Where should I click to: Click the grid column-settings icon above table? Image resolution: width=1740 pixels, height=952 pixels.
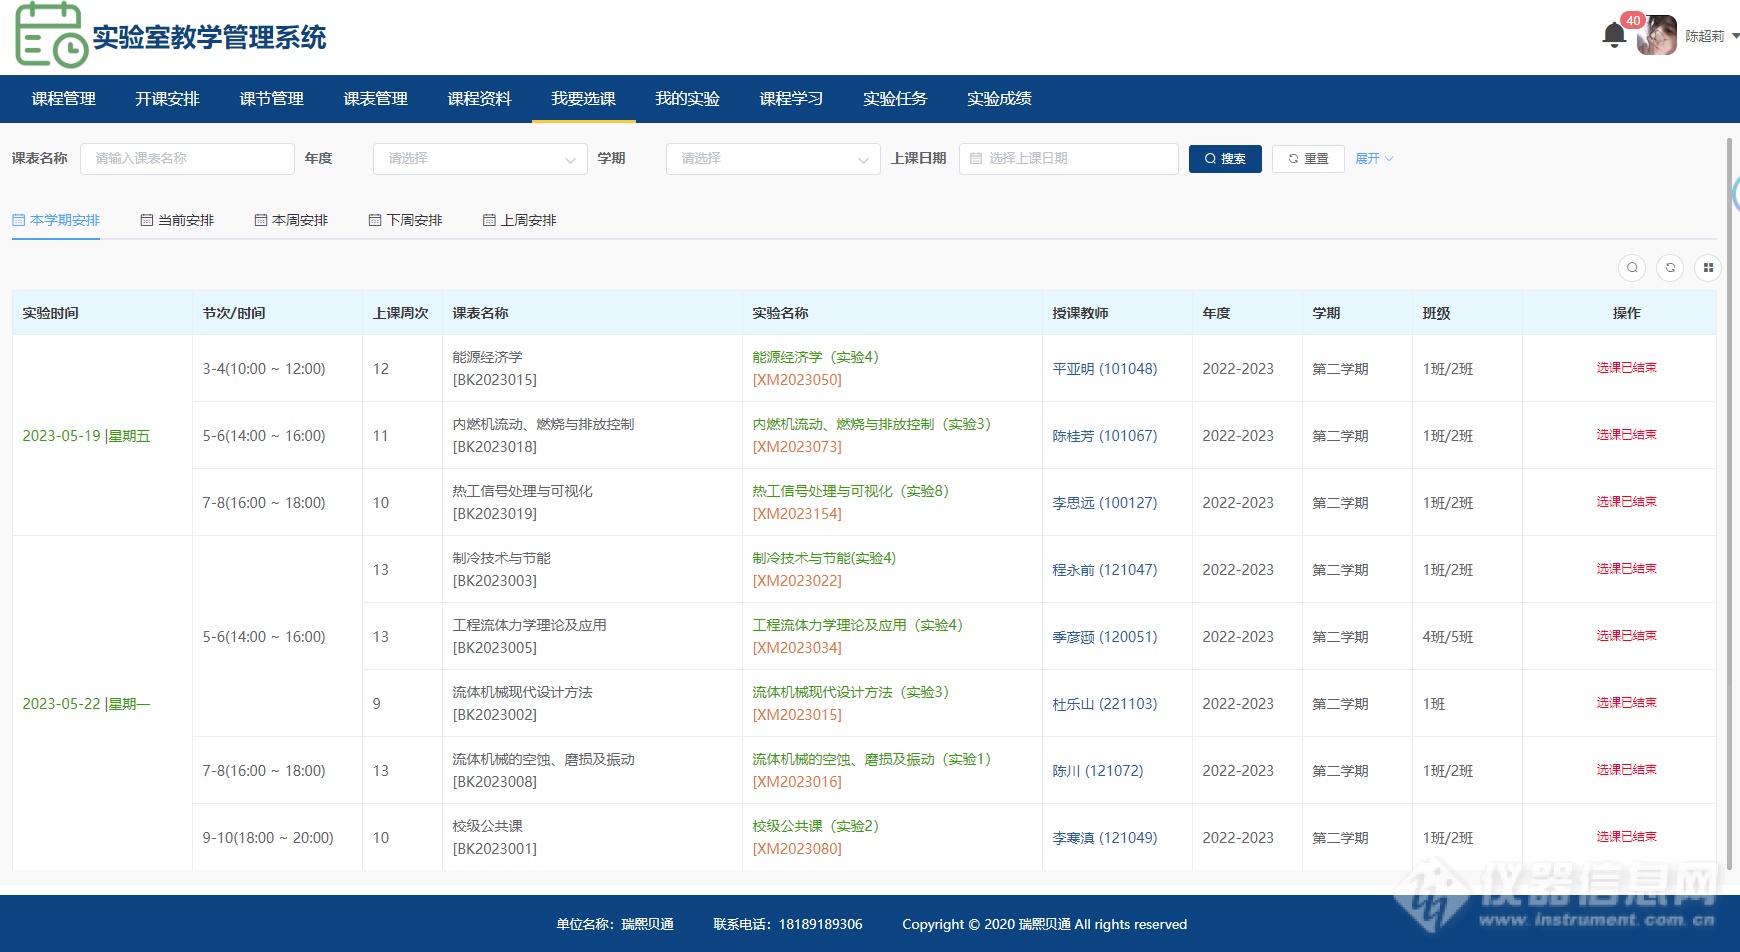click(x=1708, y=268)
